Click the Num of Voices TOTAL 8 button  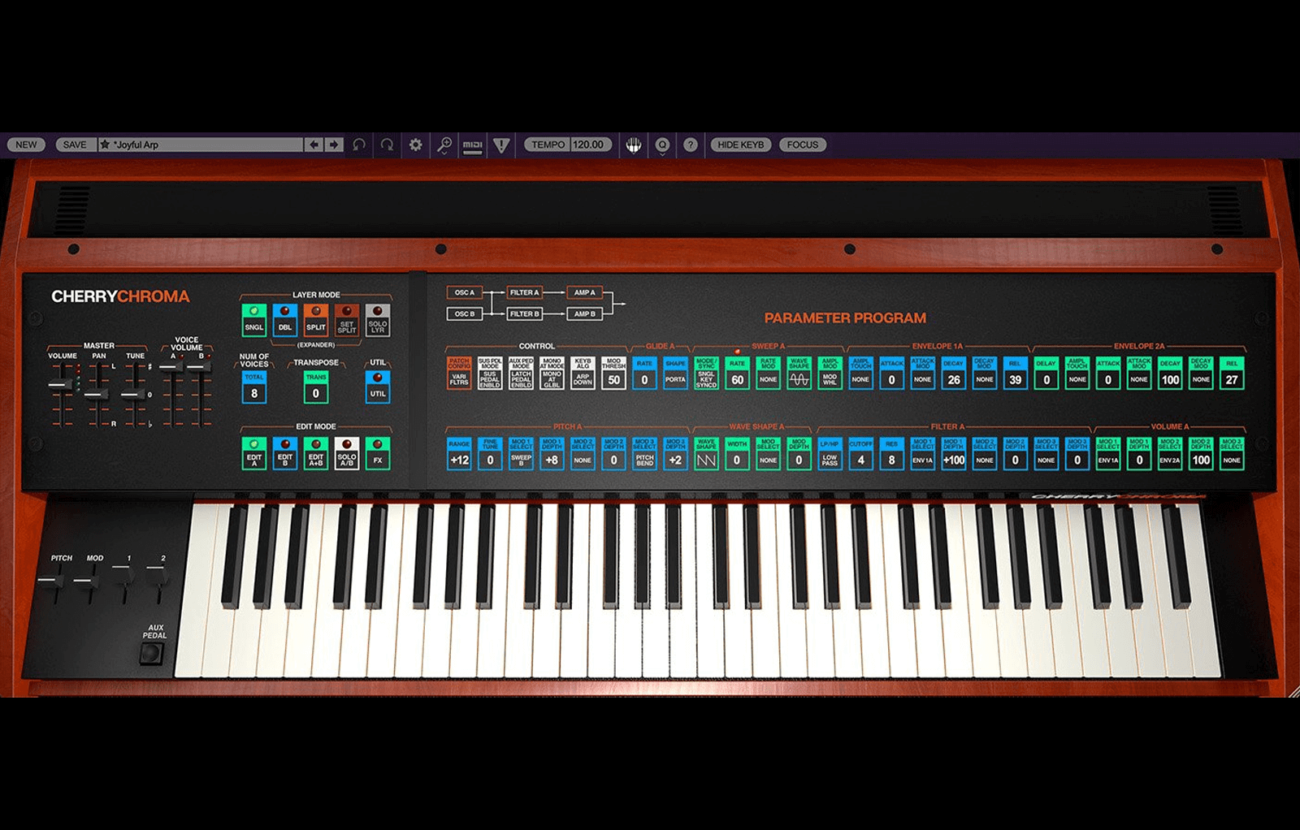click(x=254, y=387)
